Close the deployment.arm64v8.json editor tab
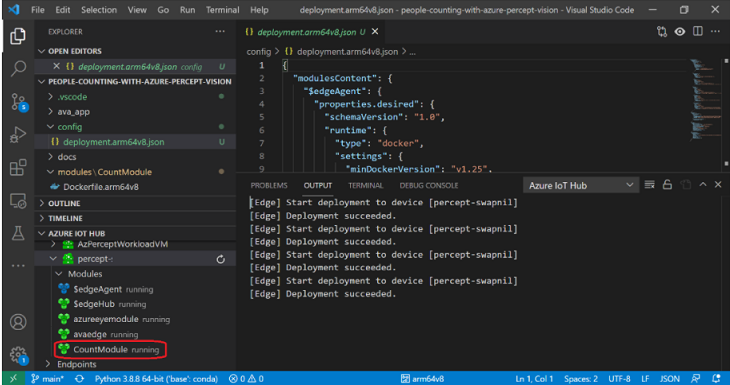Viewport: 730px width, 385px height. click(x=375, y=32)
